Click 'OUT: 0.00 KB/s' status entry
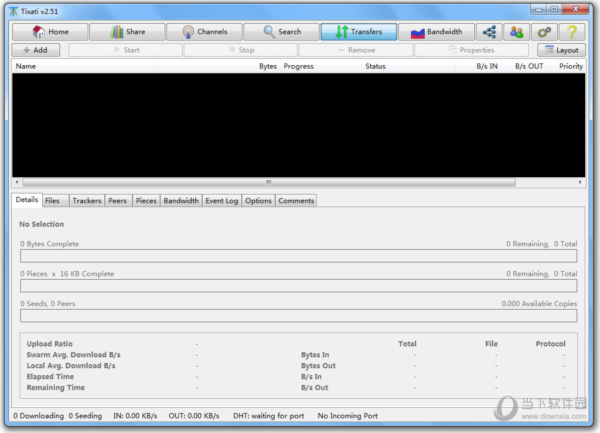The height and width of the screenshot is (433, 600). click(x=194, y=416)
